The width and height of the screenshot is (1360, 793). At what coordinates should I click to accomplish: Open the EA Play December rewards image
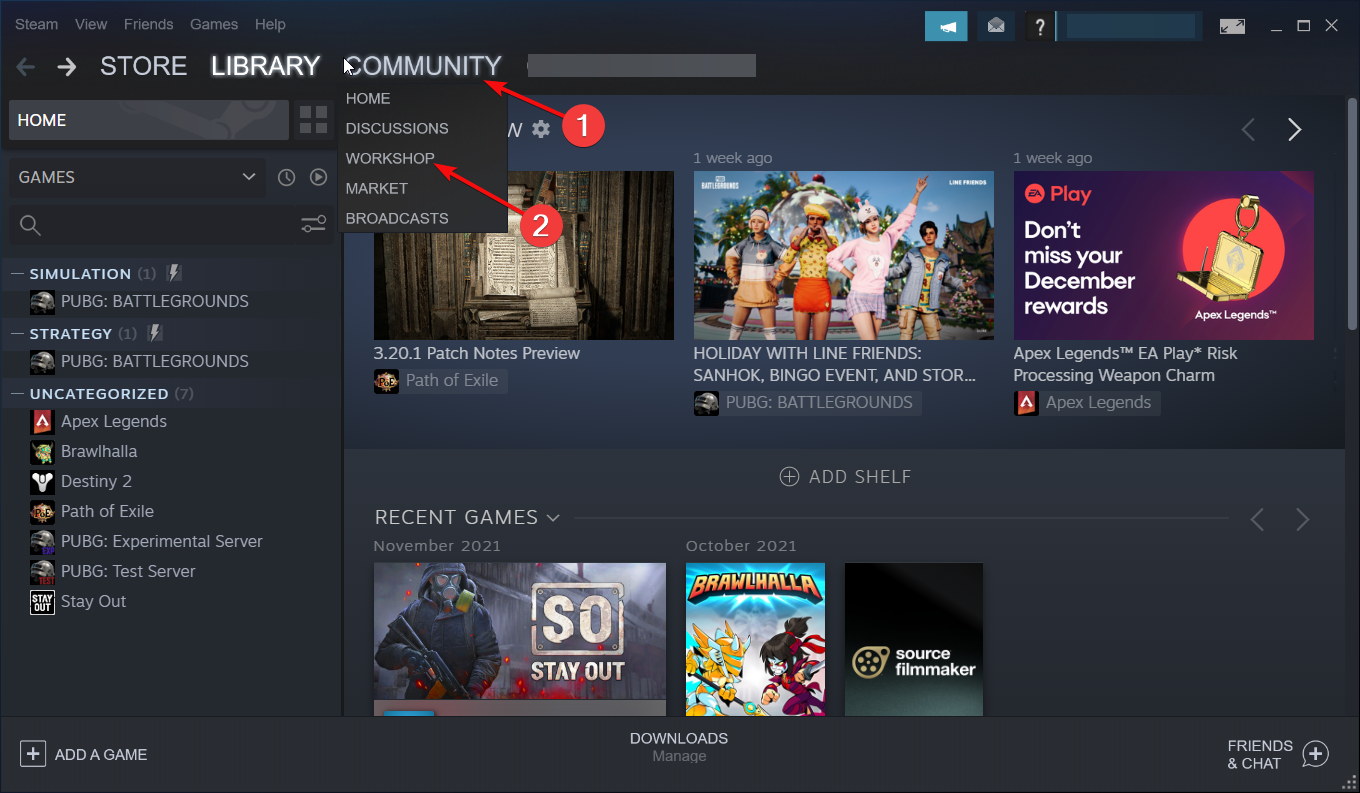click(1163, 255)
